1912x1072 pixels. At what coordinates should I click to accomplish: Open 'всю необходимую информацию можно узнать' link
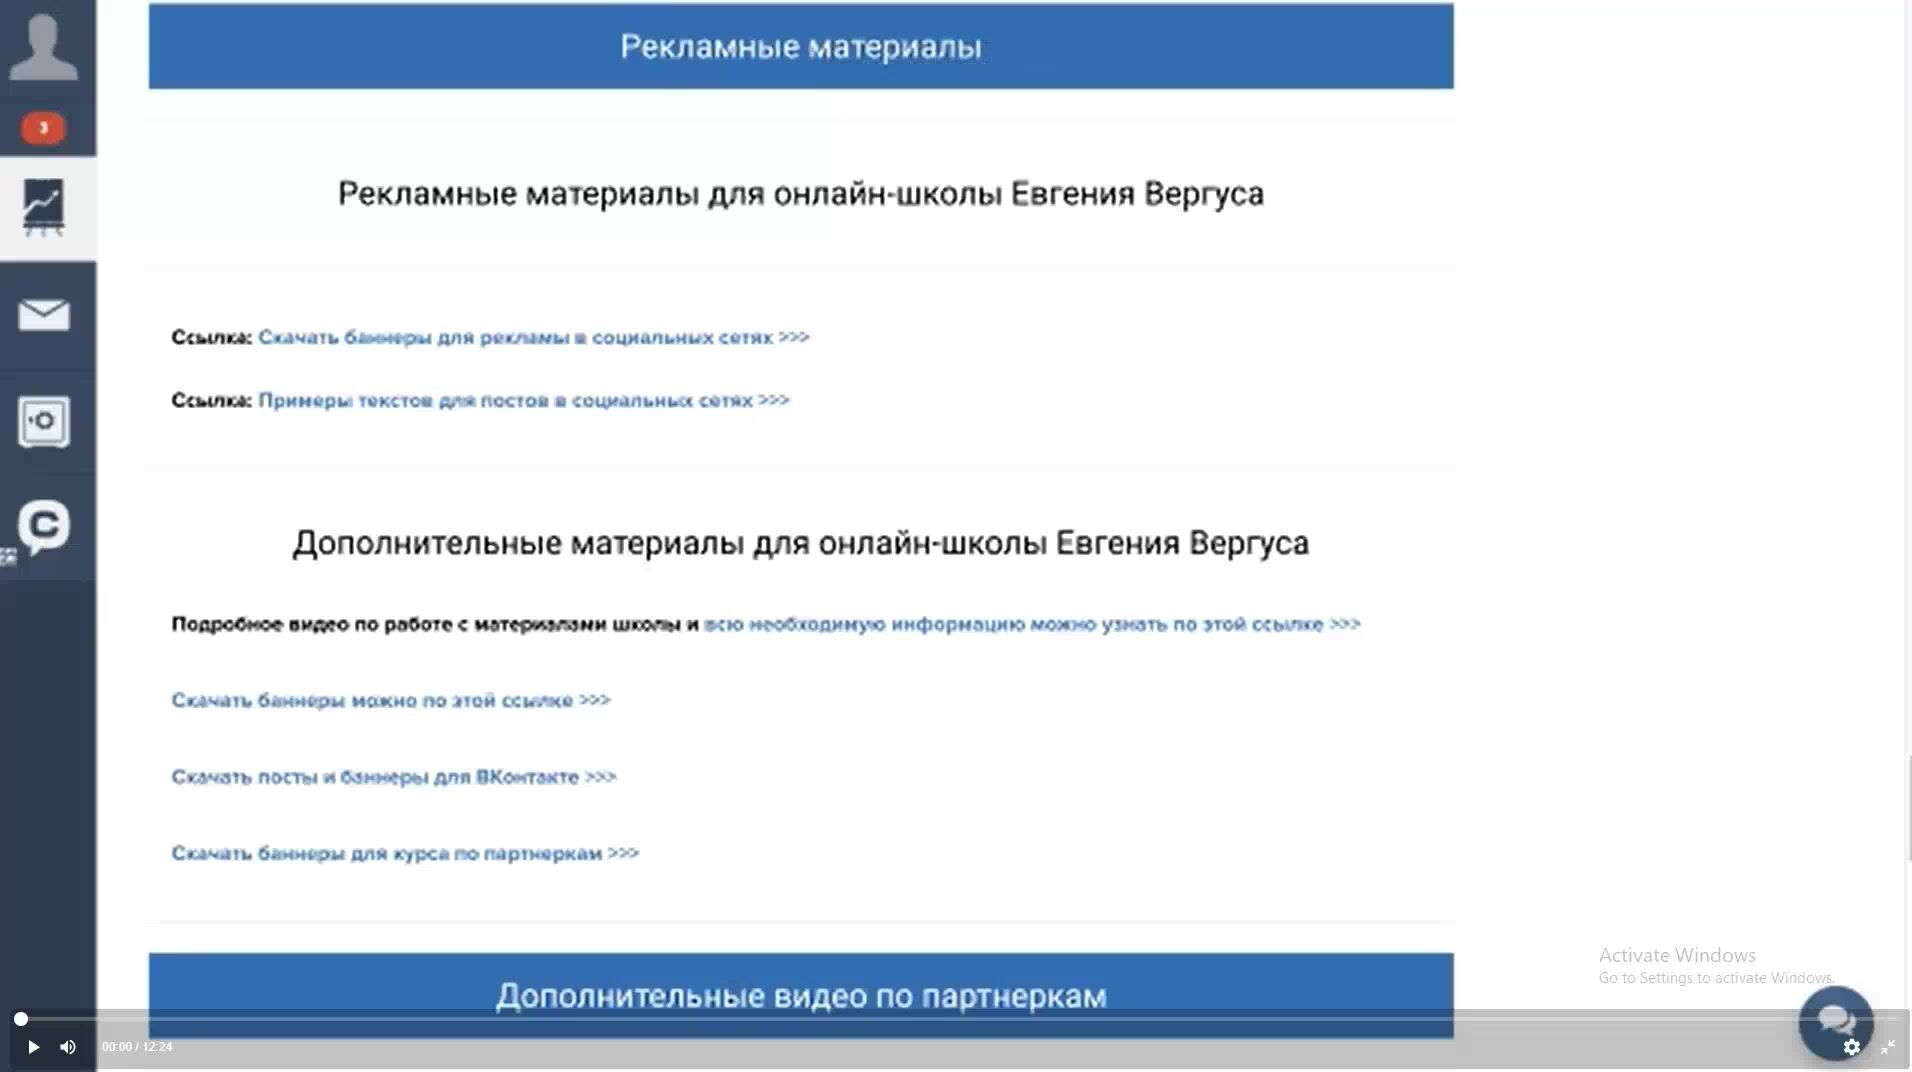[1032, 624]
